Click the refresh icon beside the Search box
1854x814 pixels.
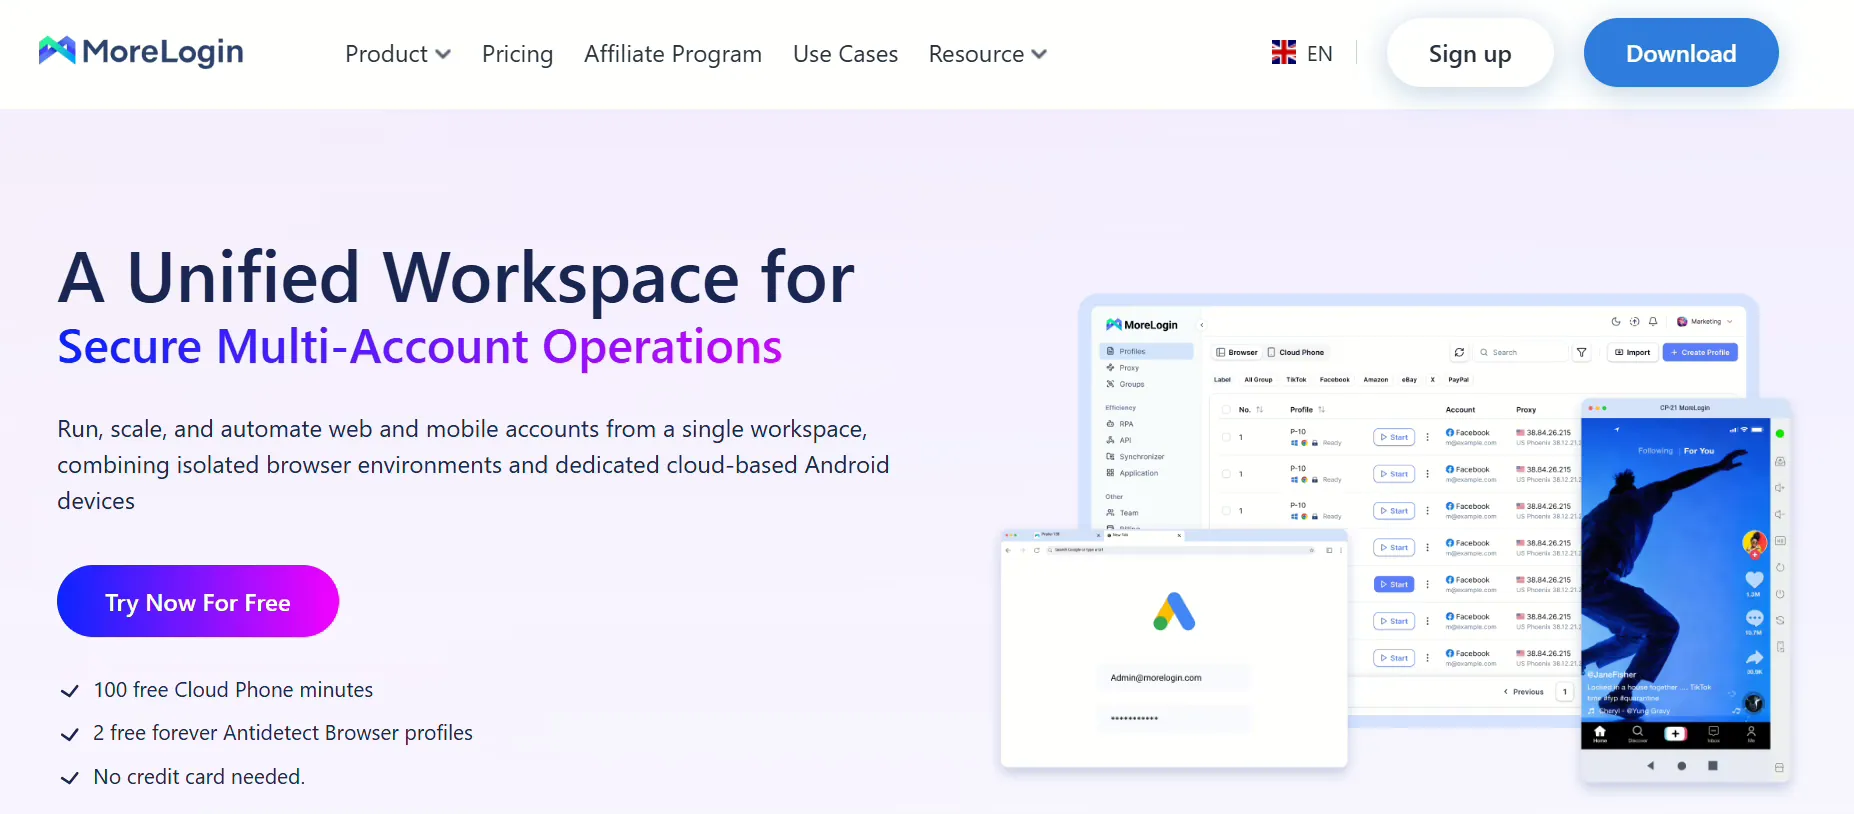pos(1459,352)
